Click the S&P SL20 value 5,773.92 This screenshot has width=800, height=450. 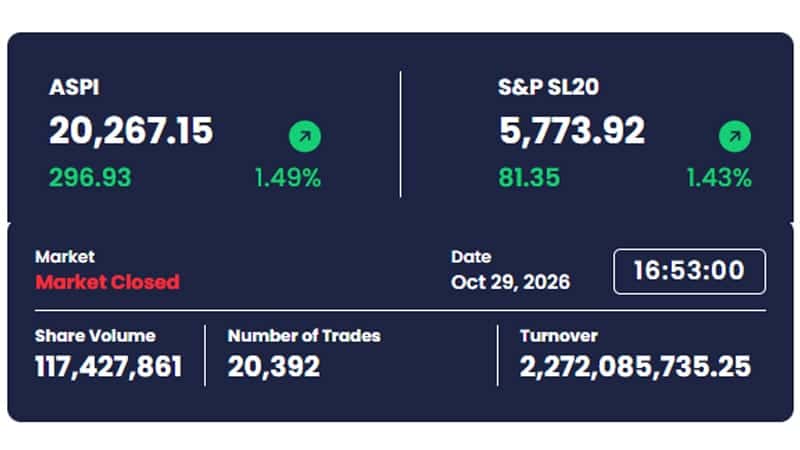(x=572, y=131)
